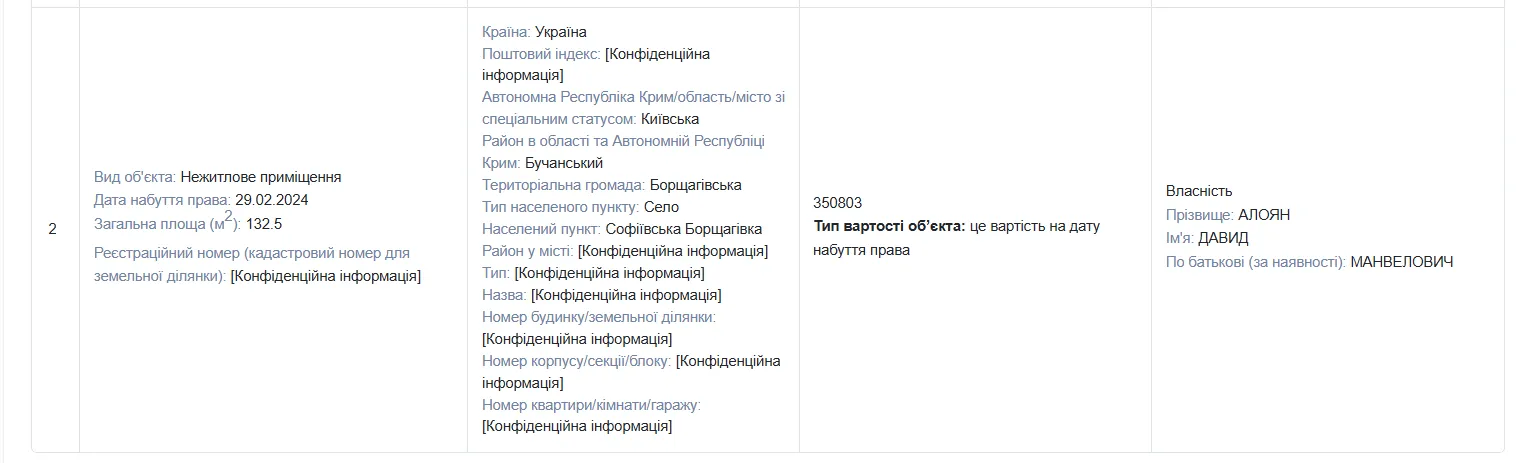Click settlement type value 'Село'
Image resolution: width=1531 pixels, height=463 pixels.
(x=661, y=207)
